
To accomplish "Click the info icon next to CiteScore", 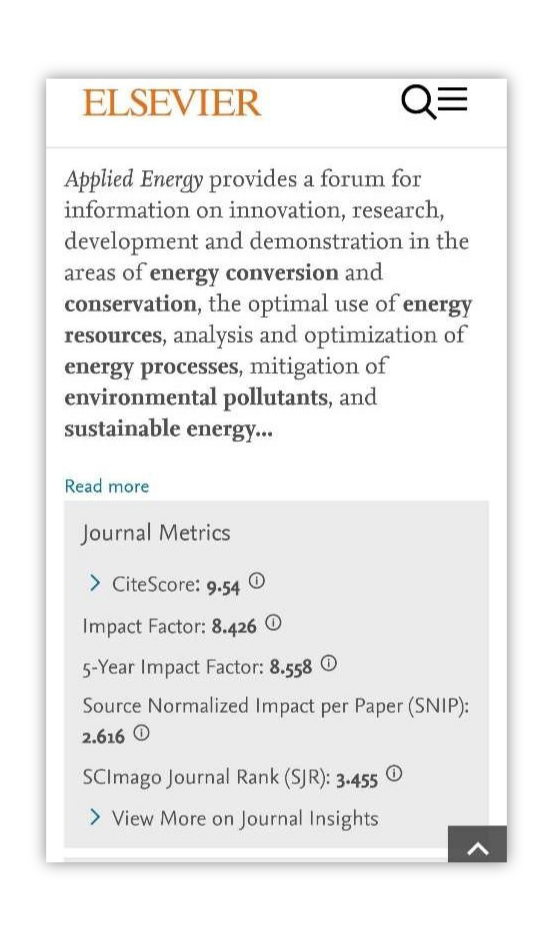I will tap(256, 581).
